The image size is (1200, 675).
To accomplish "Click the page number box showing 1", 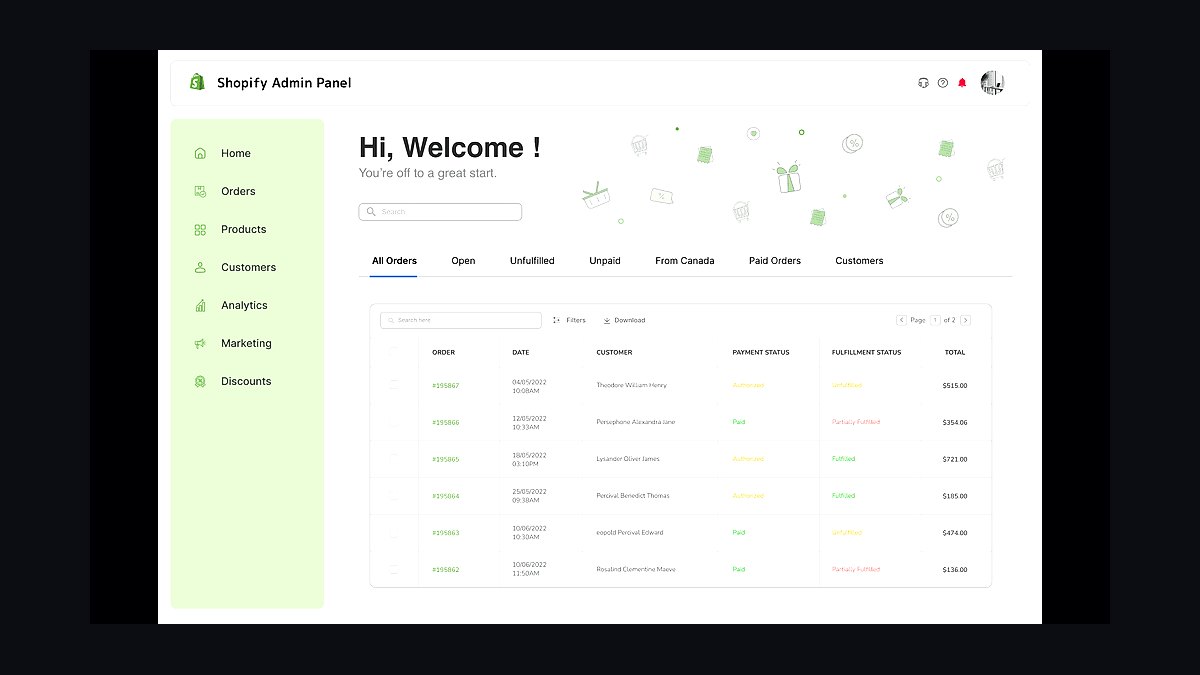I will click(x=936, y=320).
